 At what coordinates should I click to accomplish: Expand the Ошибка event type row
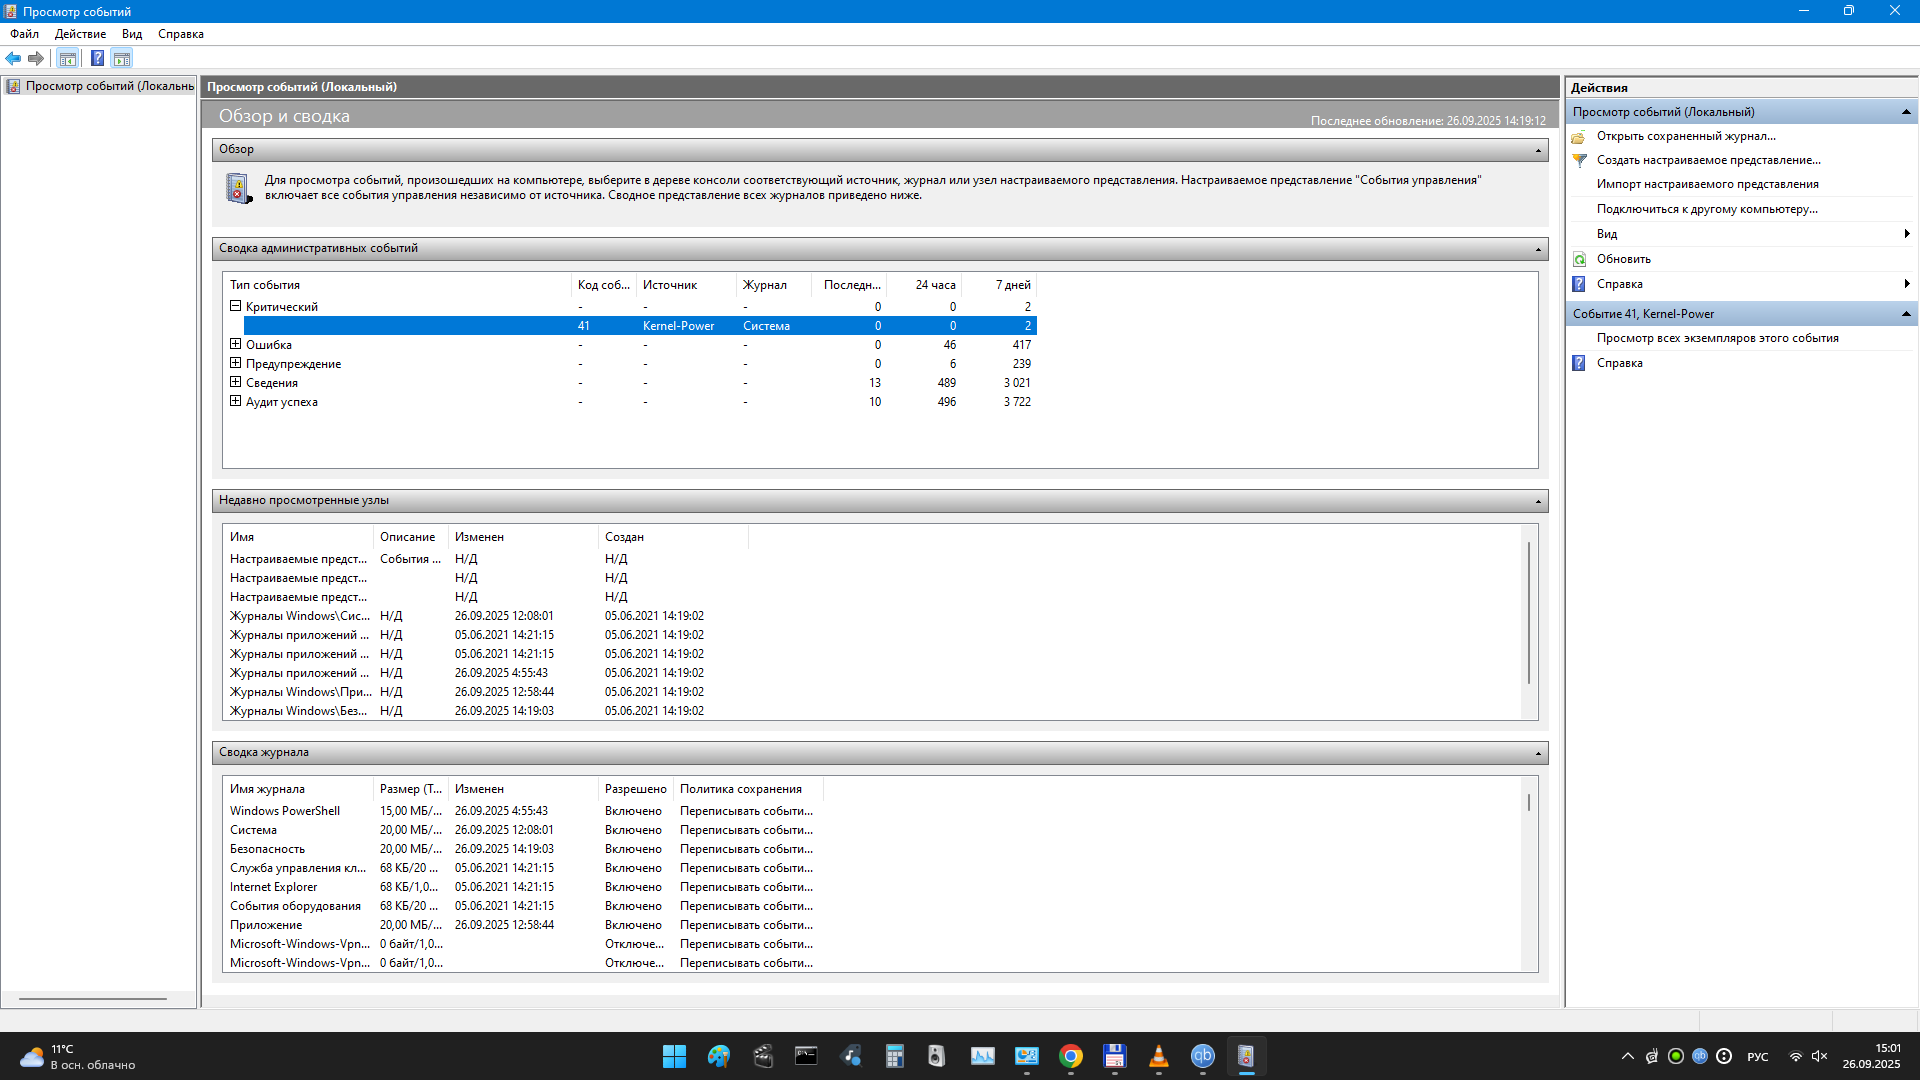pos(235,344)
